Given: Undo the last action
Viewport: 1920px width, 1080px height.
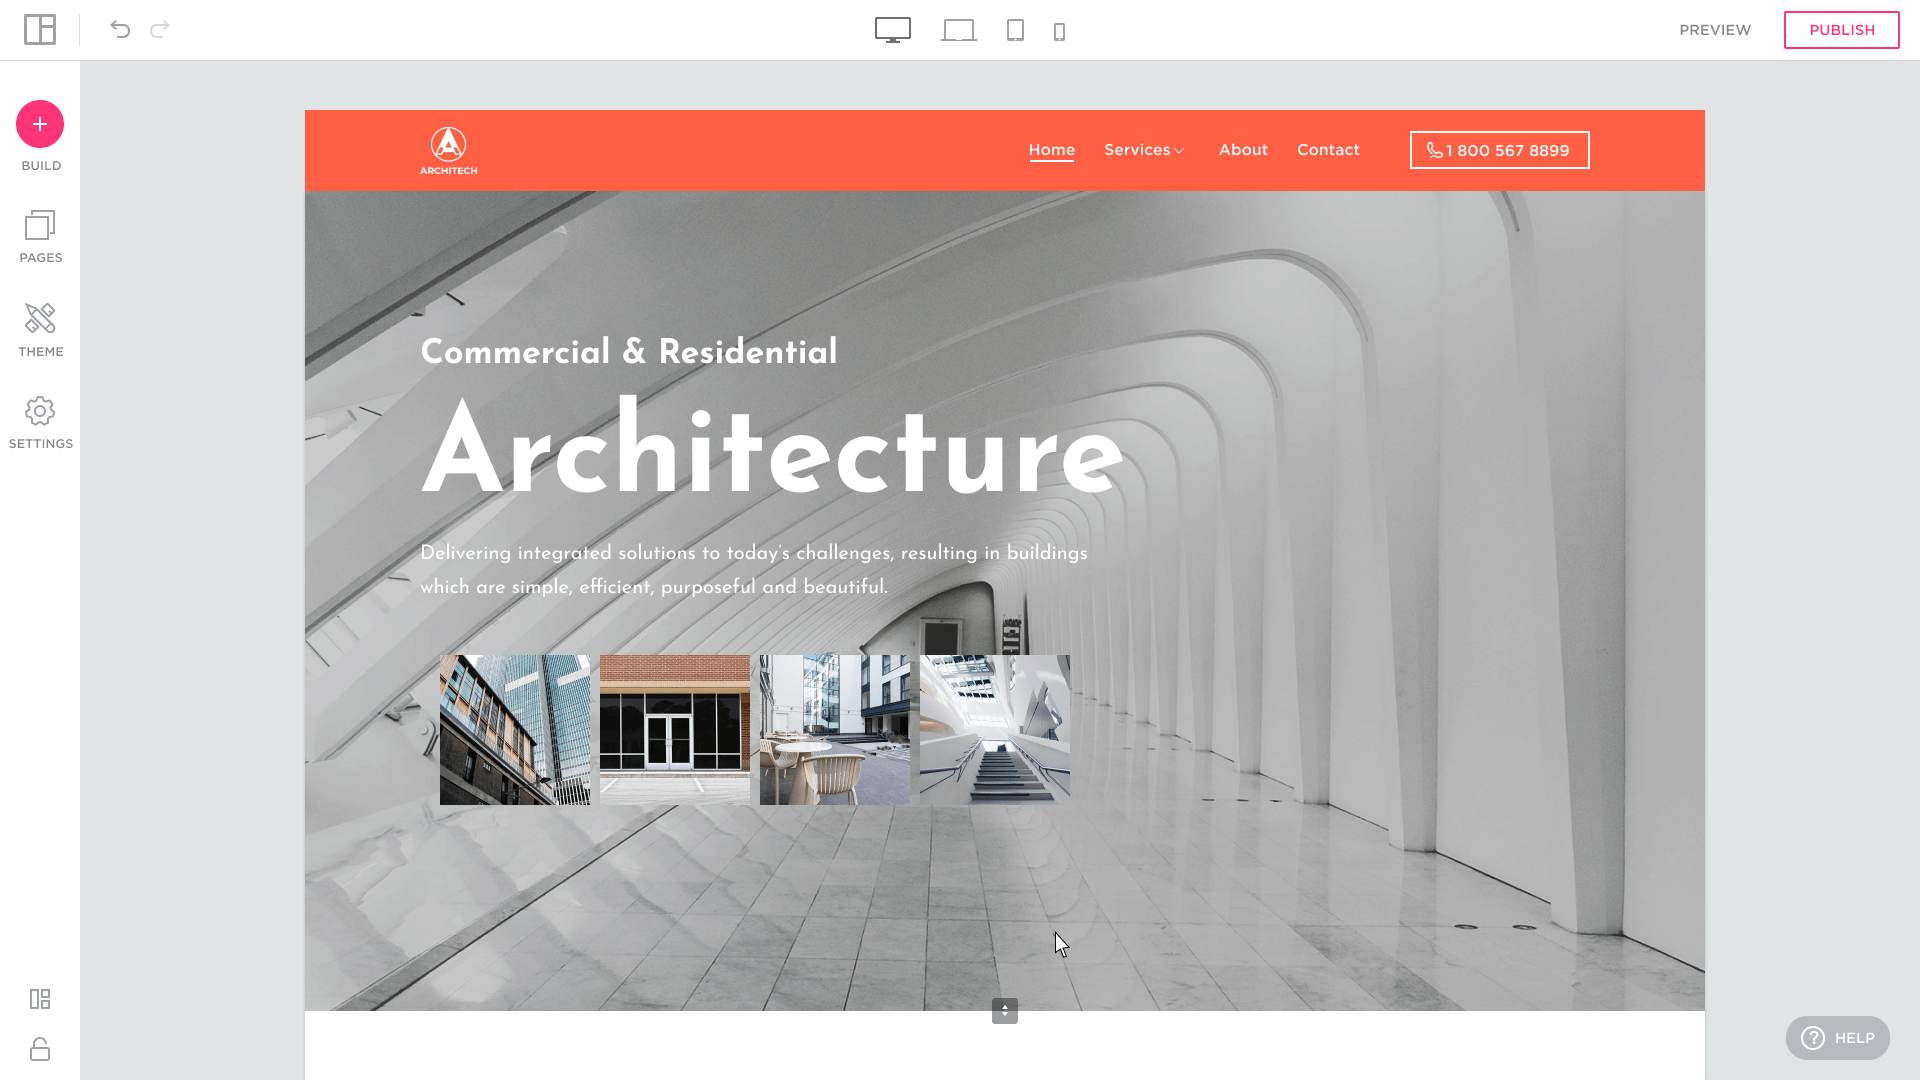Looking at the screenshot, I should [x=120, y=30].
